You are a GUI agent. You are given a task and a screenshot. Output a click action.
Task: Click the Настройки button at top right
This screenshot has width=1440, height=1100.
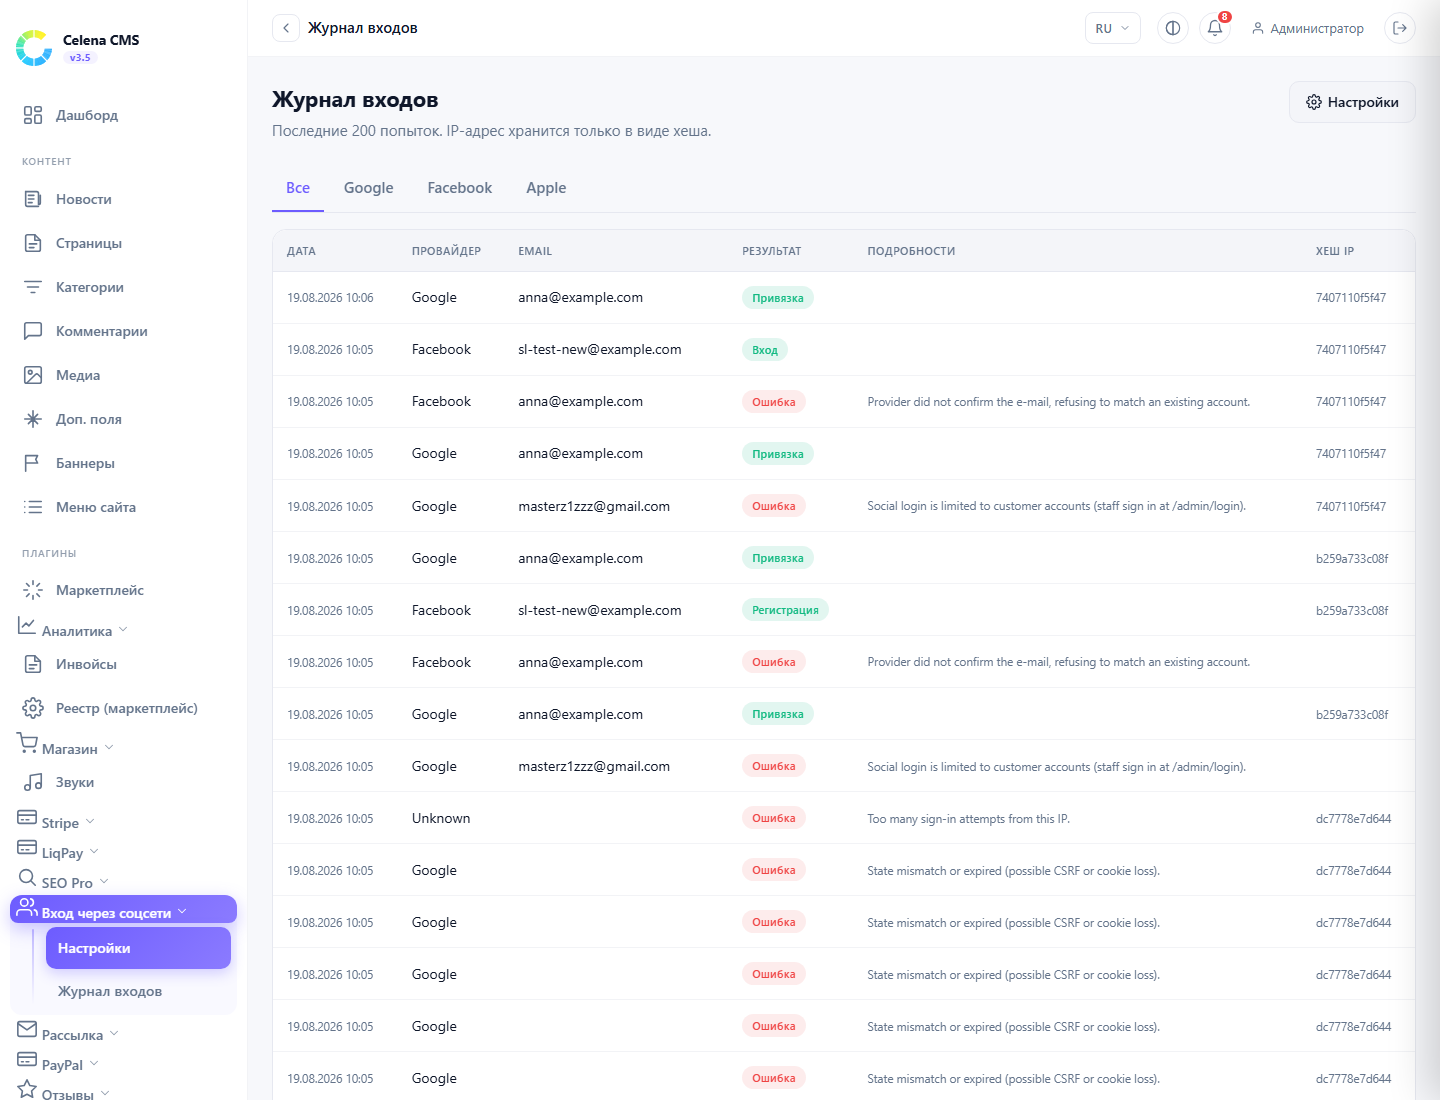pyautogui.click(x=1352, y=102)
